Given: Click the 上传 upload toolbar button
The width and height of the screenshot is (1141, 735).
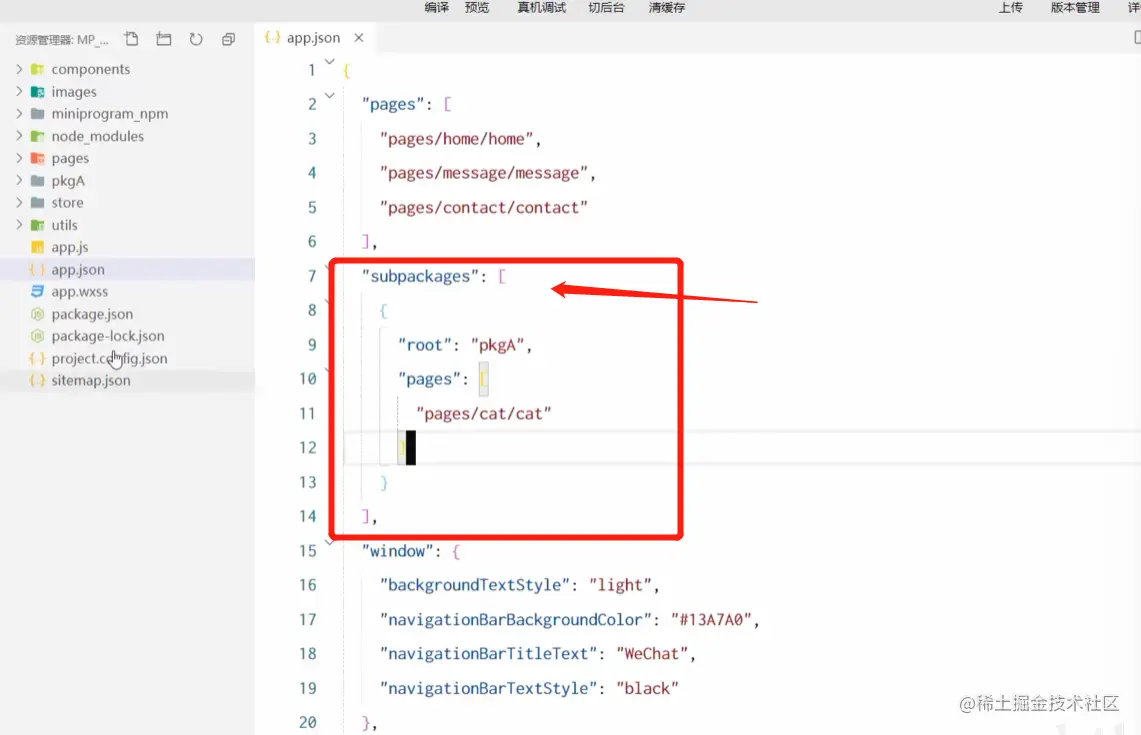Looking at the screenshot, I should tap(1010, 7).
